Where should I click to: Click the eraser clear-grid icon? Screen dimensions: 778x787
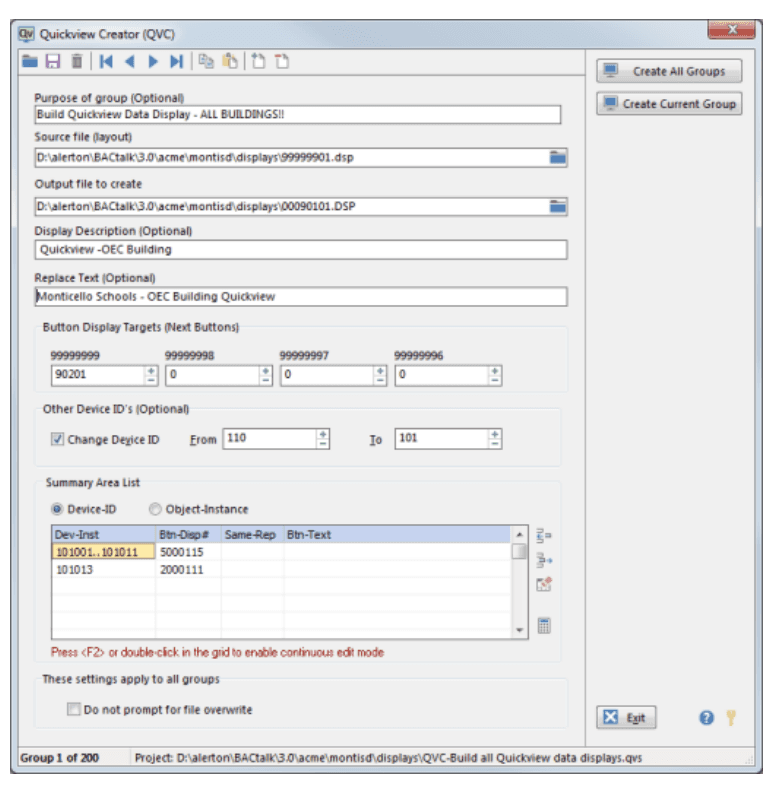coord(544,585)
